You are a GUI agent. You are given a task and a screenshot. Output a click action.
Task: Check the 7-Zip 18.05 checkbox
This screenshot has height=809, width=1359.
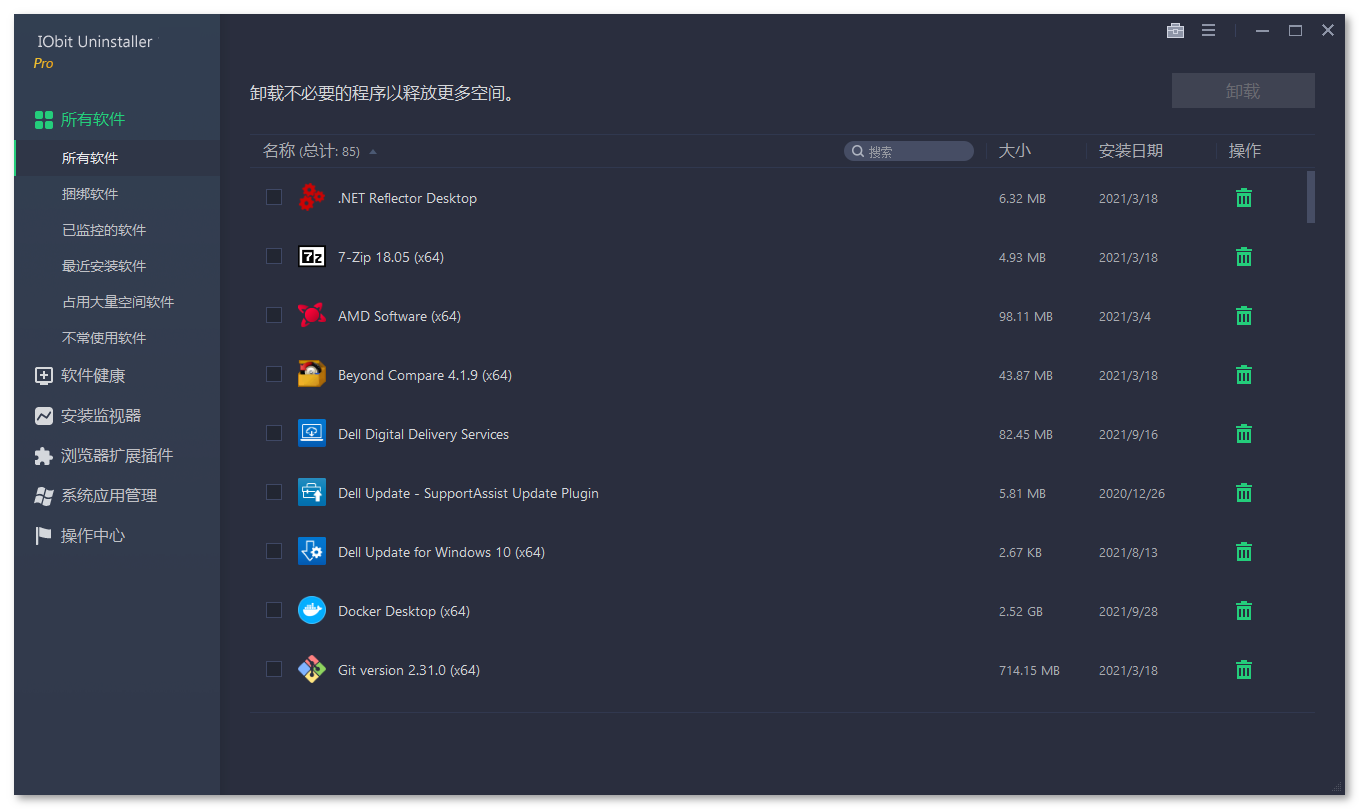274,256
